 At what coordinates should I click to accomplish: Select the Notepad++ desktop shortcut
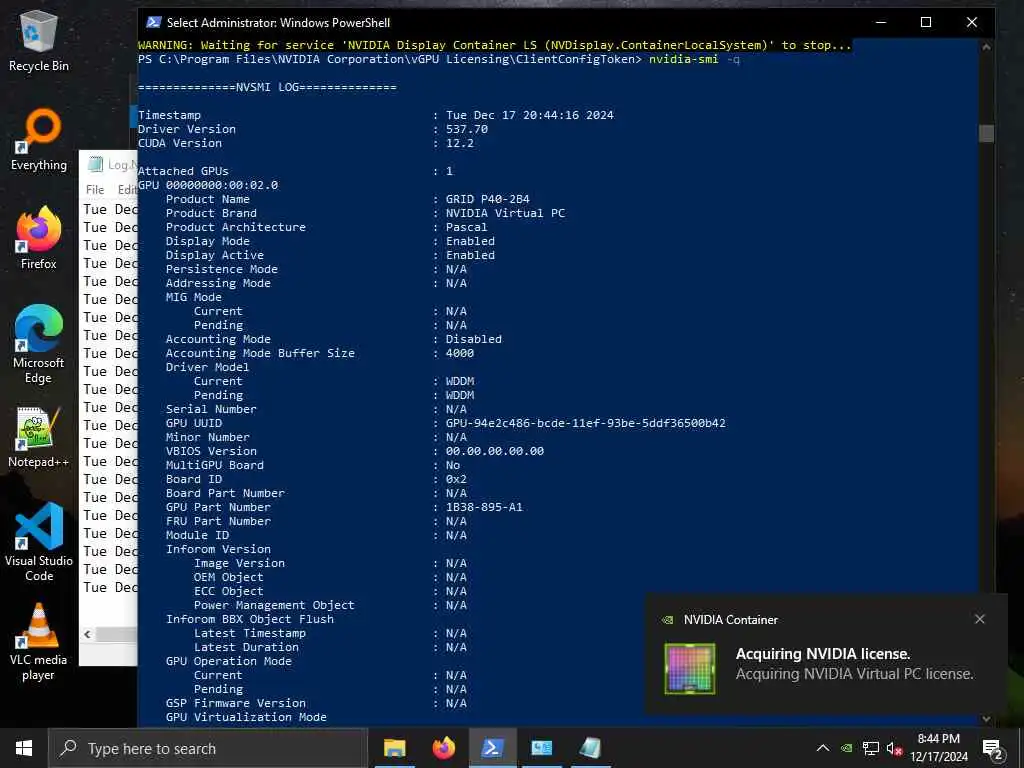click(39, 438)
